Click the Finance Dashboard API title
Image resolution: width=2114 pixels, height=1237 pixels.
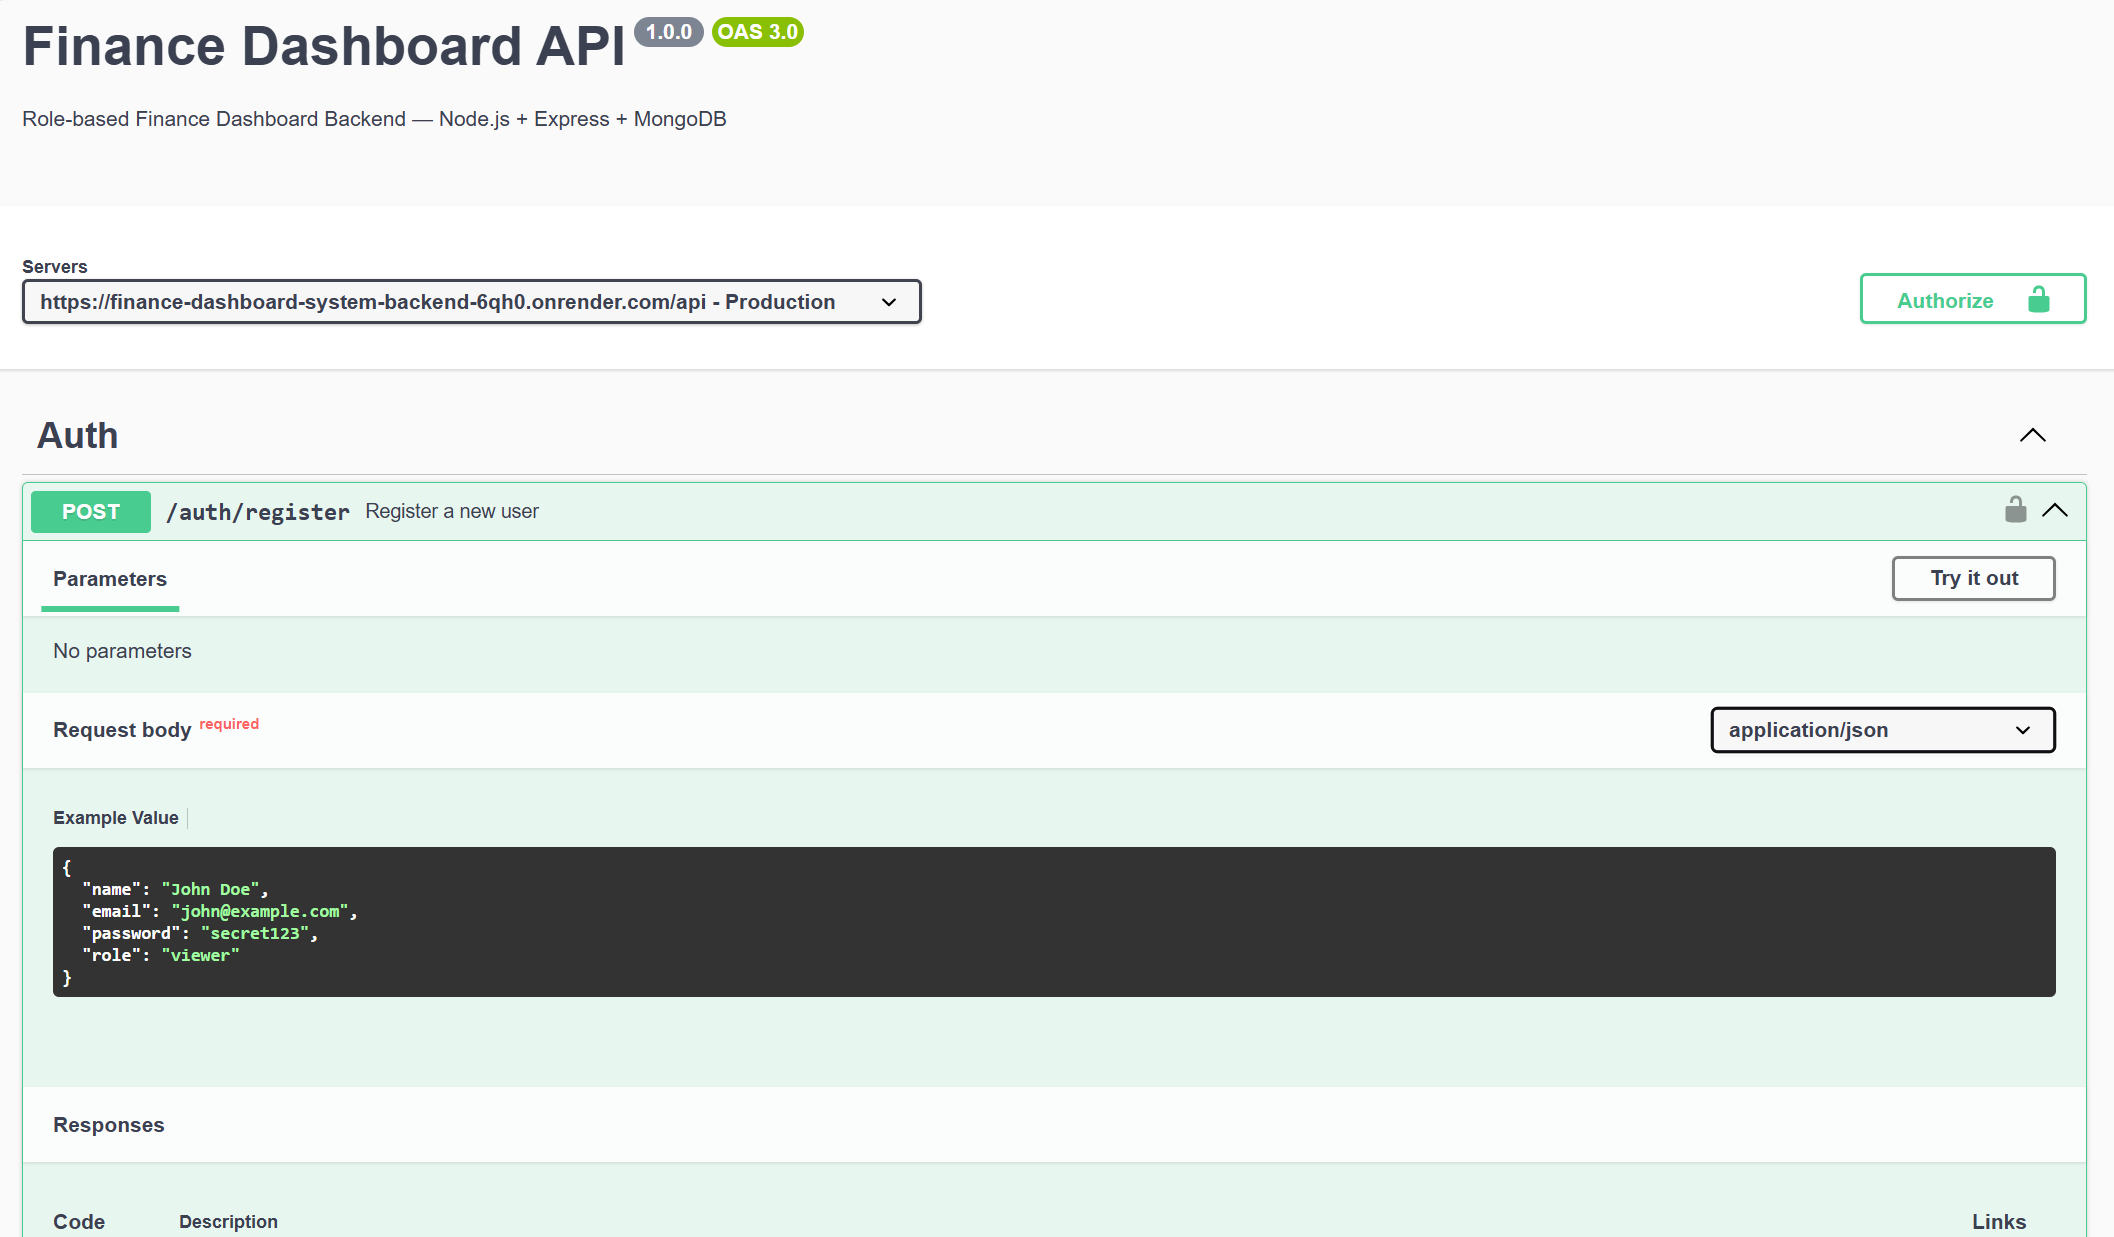coord(322,45)
